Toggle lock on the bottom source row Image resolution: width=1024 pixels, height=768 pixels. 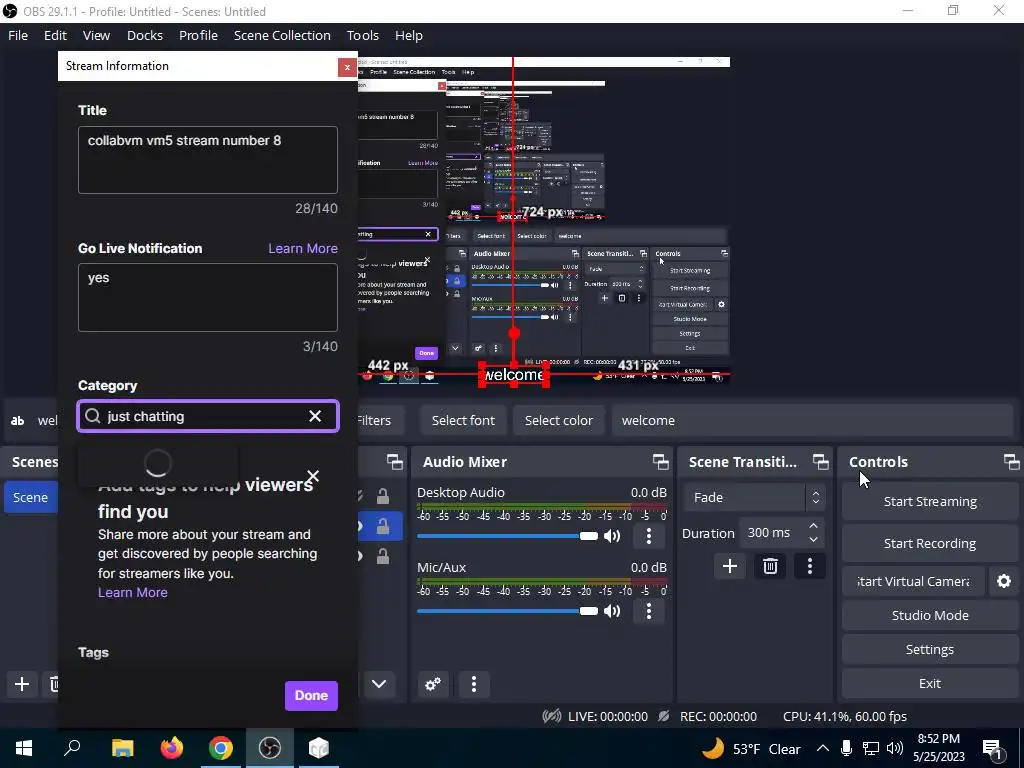point(383,556)
